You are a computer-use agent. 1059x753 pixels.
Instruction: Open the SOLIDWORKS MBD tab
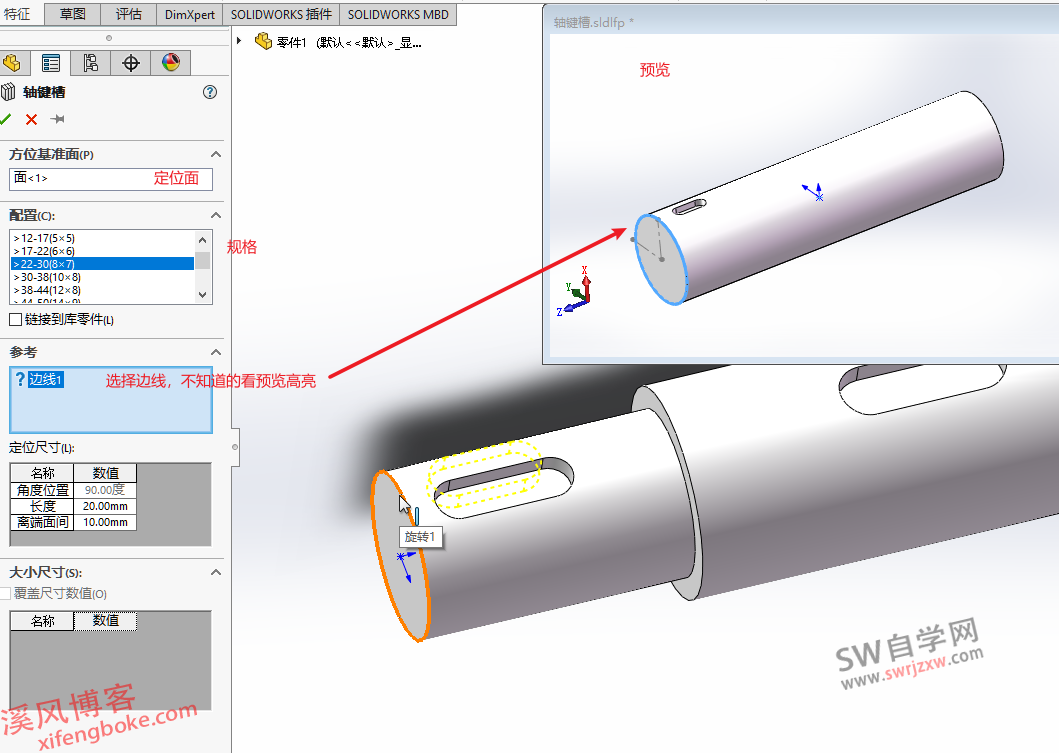click(x=399, y=14)
